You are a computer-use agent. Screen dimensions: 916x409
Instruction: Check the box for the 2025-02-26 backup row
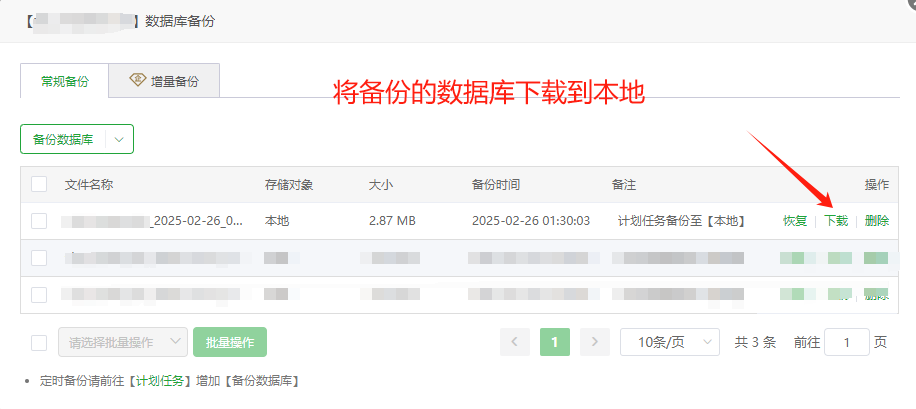39,221
